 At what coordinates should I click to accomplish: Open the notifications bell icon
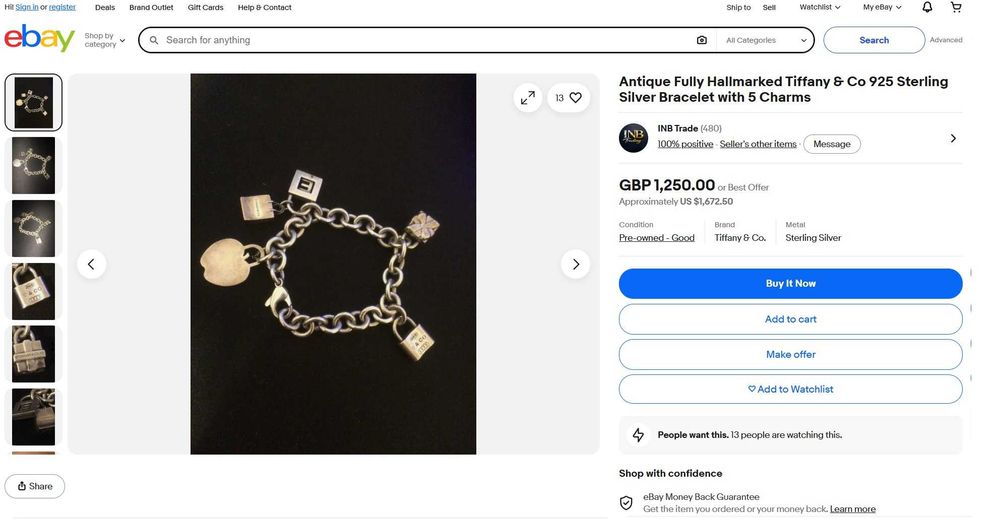click(927, 7)
